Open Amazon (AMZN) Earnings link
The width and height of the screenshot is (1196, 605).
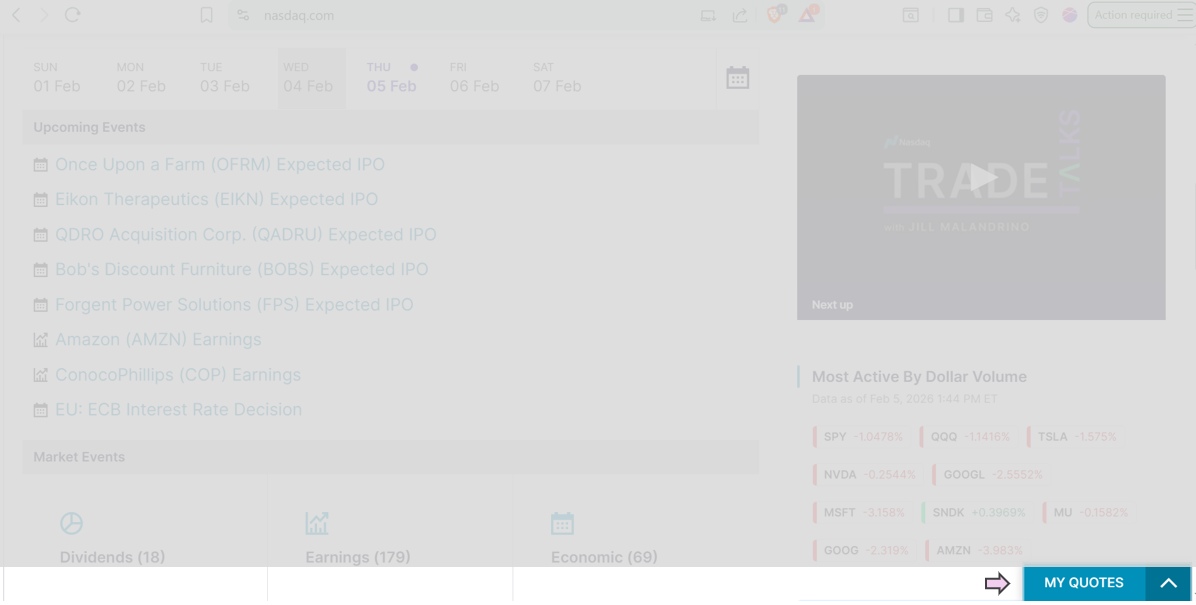158,340
